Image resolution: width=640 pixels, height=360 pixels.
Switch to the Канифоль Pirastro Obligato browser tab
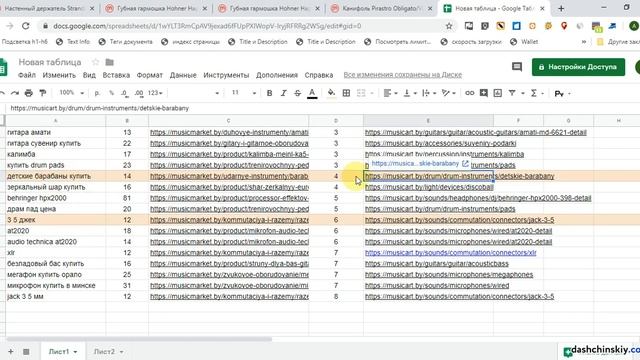tap(381, 8)
